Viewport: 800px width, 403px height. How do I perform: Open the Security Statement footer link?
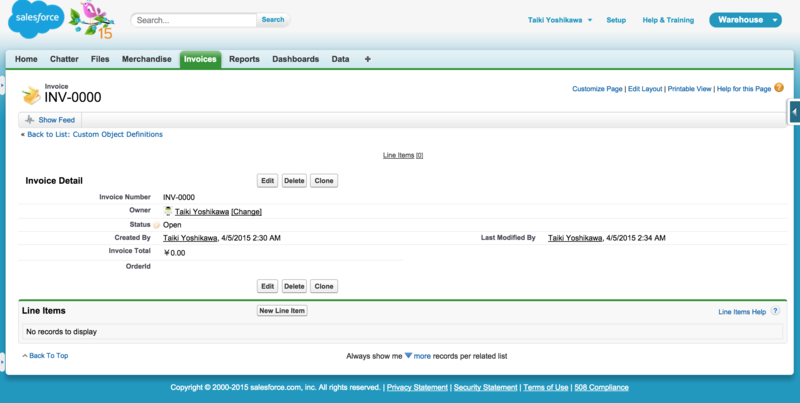point(485,387)
